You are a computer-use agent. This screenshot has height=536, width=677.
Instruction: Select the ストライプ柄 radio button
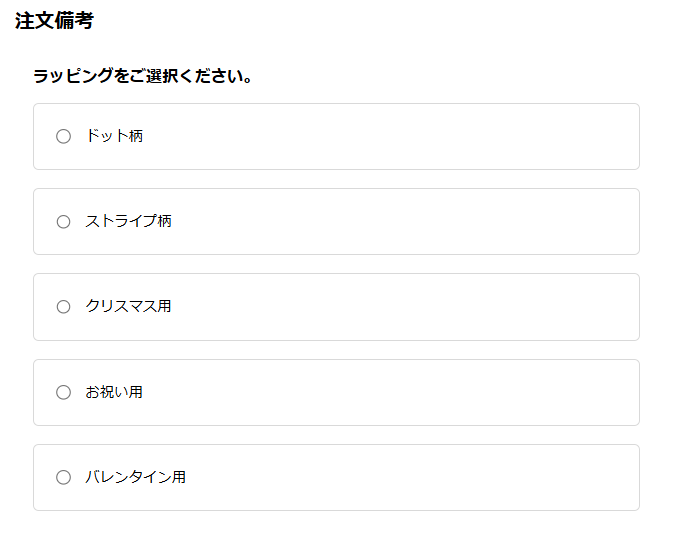click(63, 221)
